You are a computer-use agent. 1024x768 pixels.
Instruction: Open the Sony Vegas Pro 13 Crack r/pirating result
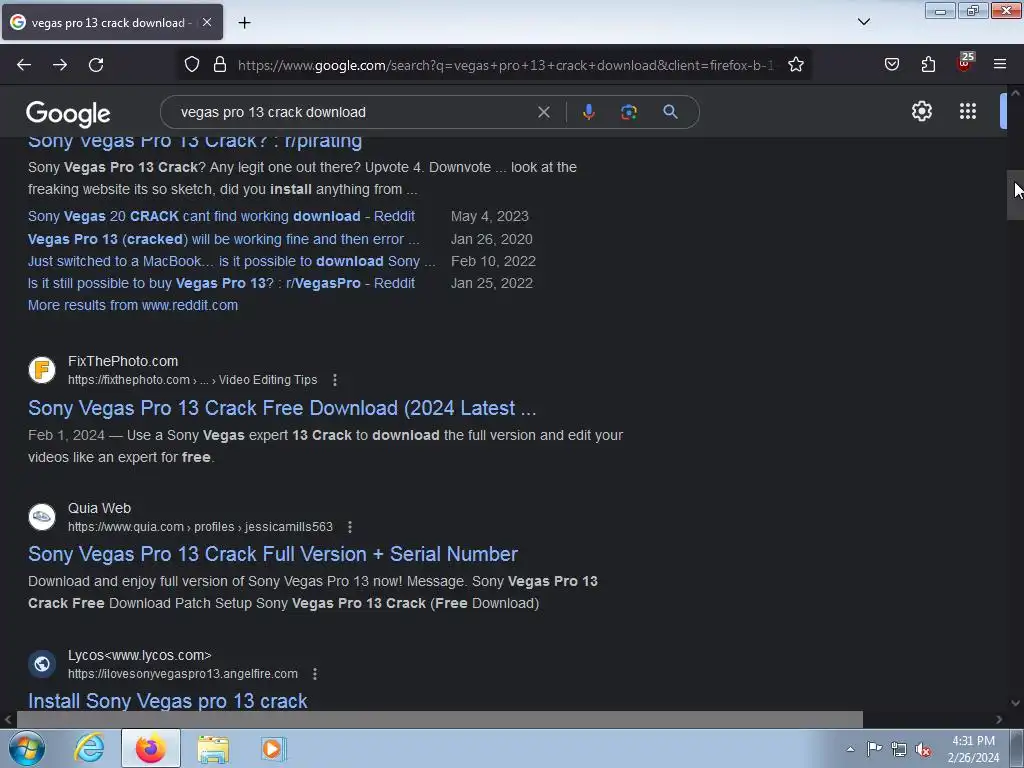(195, 141)
